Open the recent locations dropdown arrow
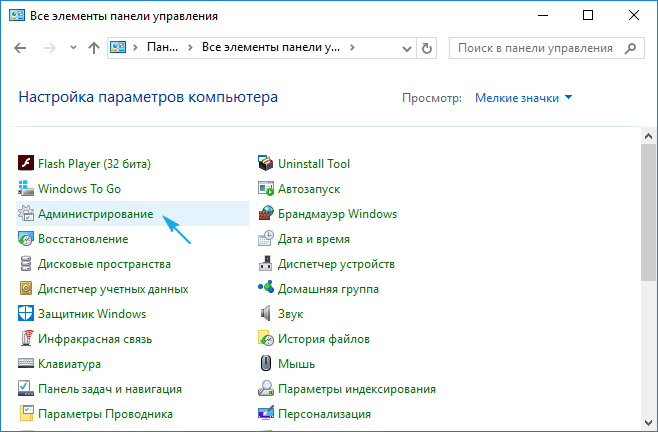 pyautogui.click(x=73, y=48)
